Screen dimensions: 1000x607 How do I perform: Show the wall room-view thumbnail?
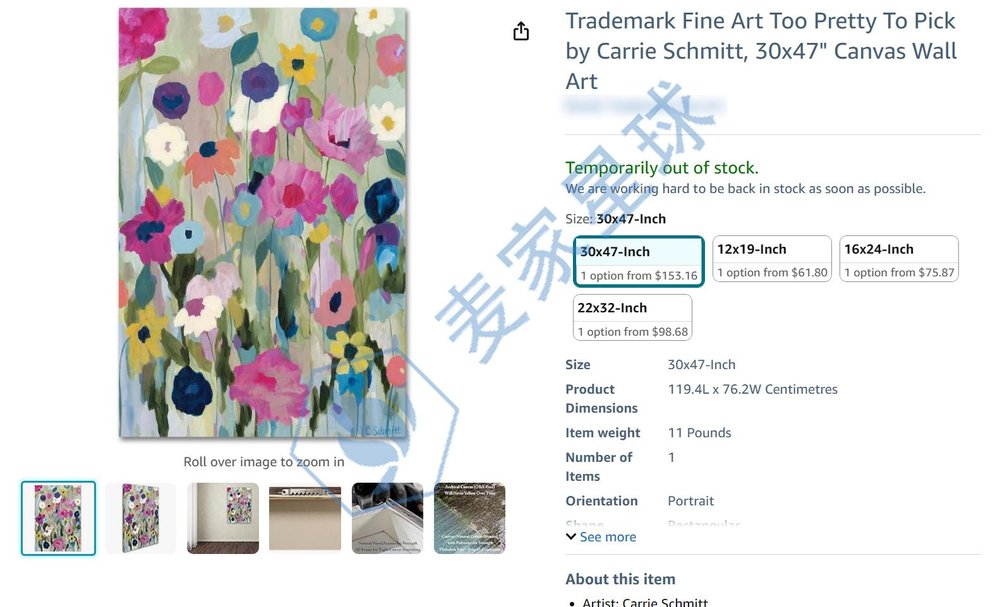tap(223, 518)
